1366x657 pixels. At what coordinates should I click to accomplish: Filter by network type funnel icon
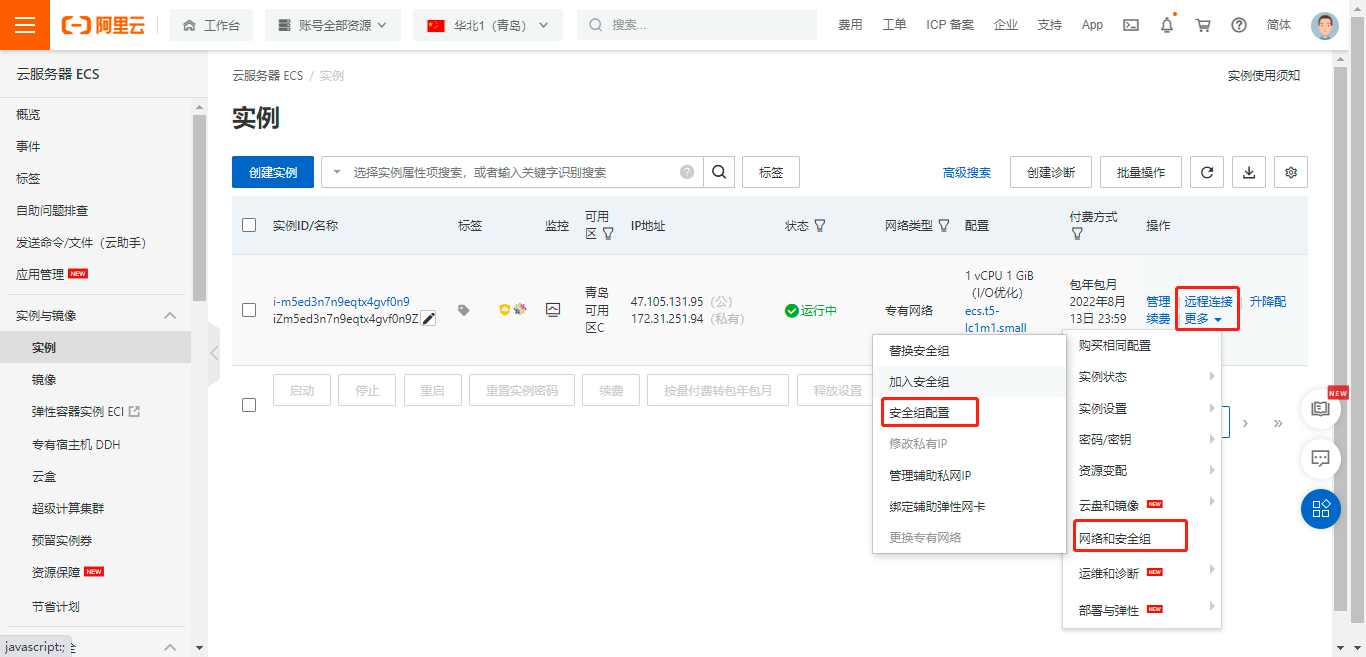click(943, 226)
